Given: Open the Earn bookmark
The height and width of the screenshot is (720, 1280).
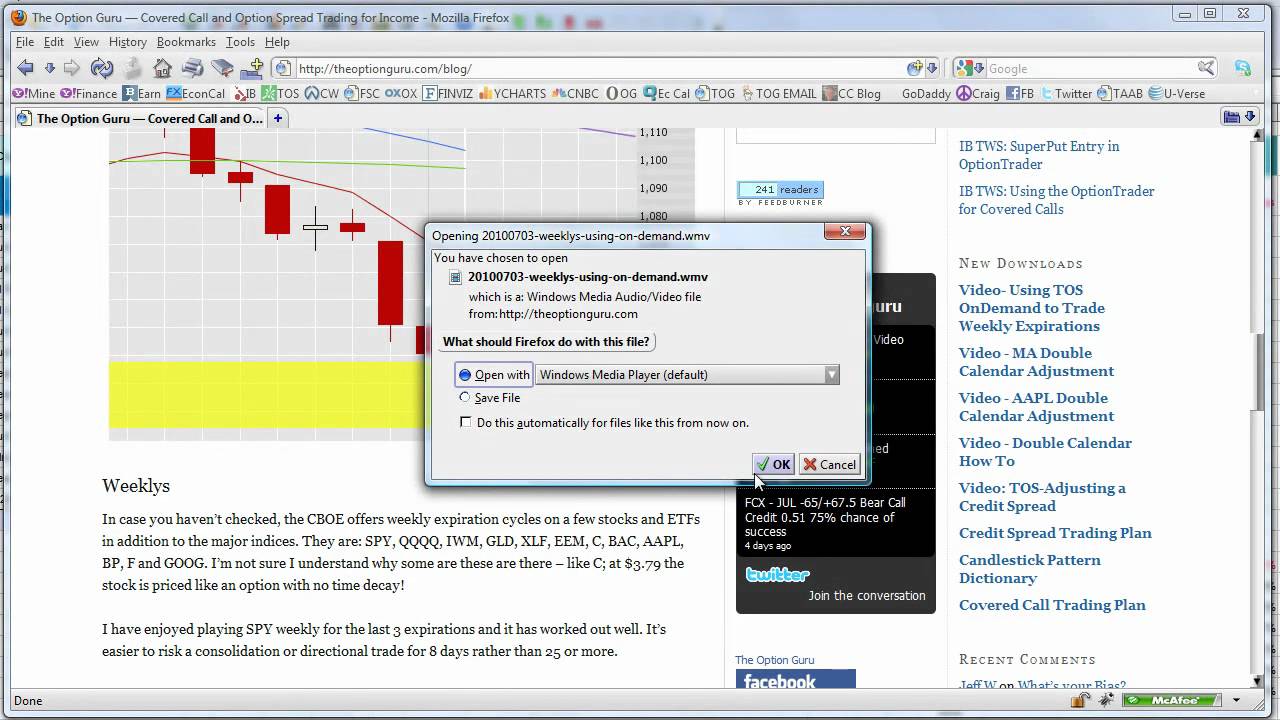Looking at the screenshot, I should 142,93.
